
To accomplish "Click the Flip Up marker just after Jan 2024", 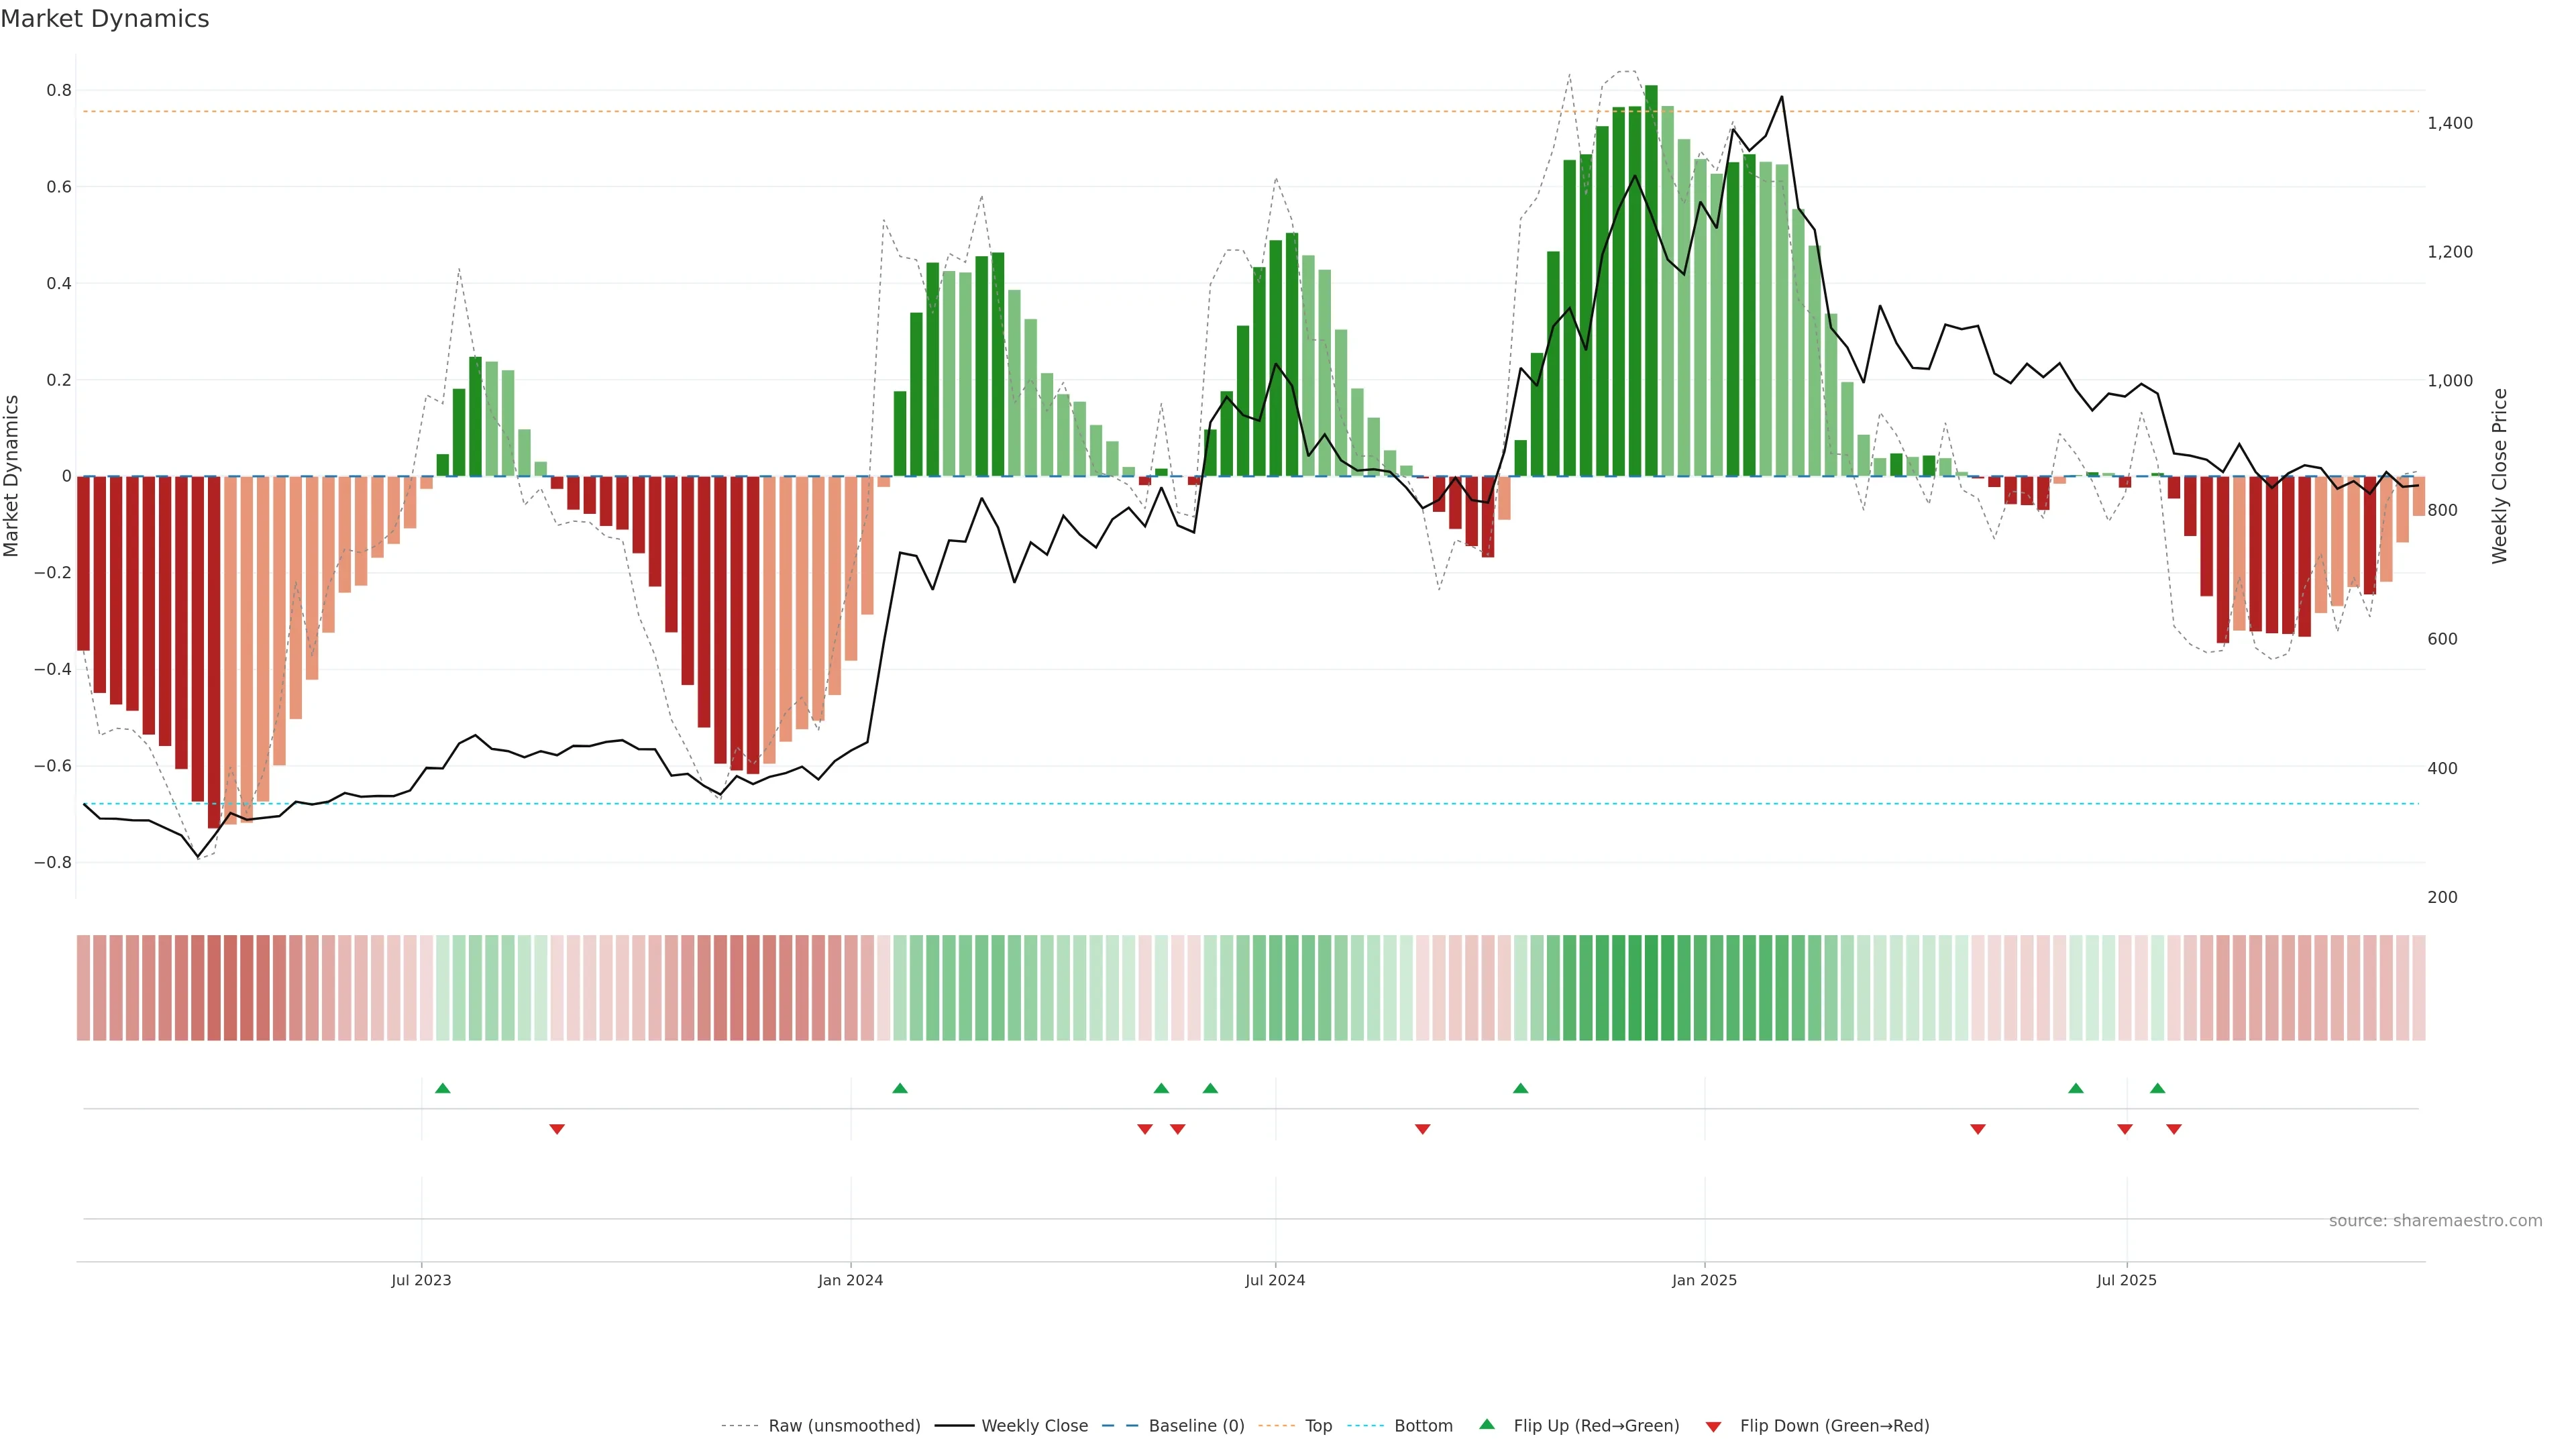I will click(900, 1088).
